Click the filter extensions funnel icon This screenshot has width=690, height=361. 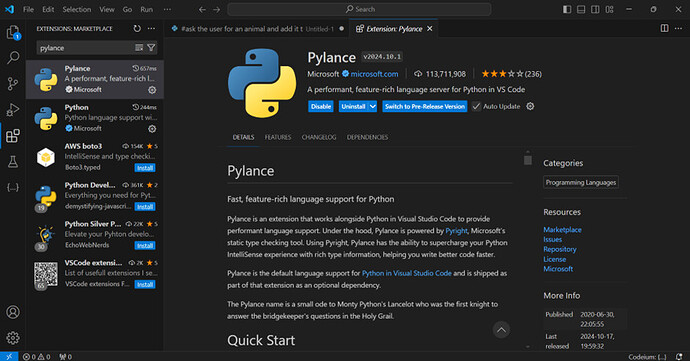[x=151, y=48]
